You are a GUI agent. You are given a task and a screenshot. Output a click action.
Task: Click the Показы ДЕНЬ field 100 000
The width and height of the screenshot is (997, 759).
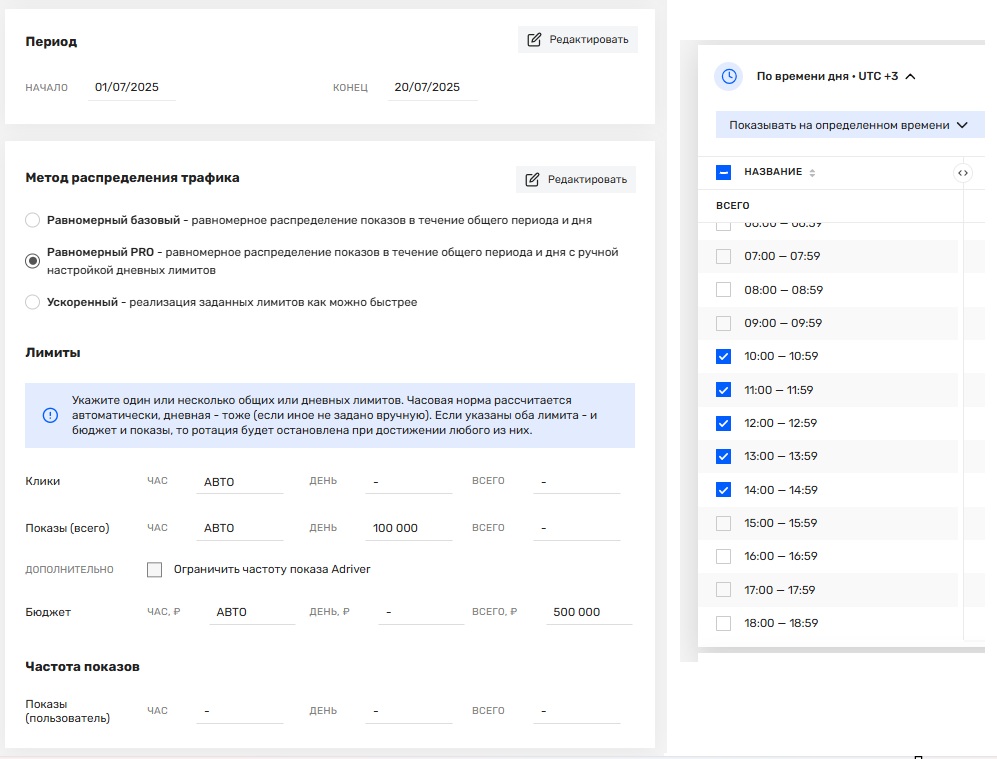tap(409, 528)
